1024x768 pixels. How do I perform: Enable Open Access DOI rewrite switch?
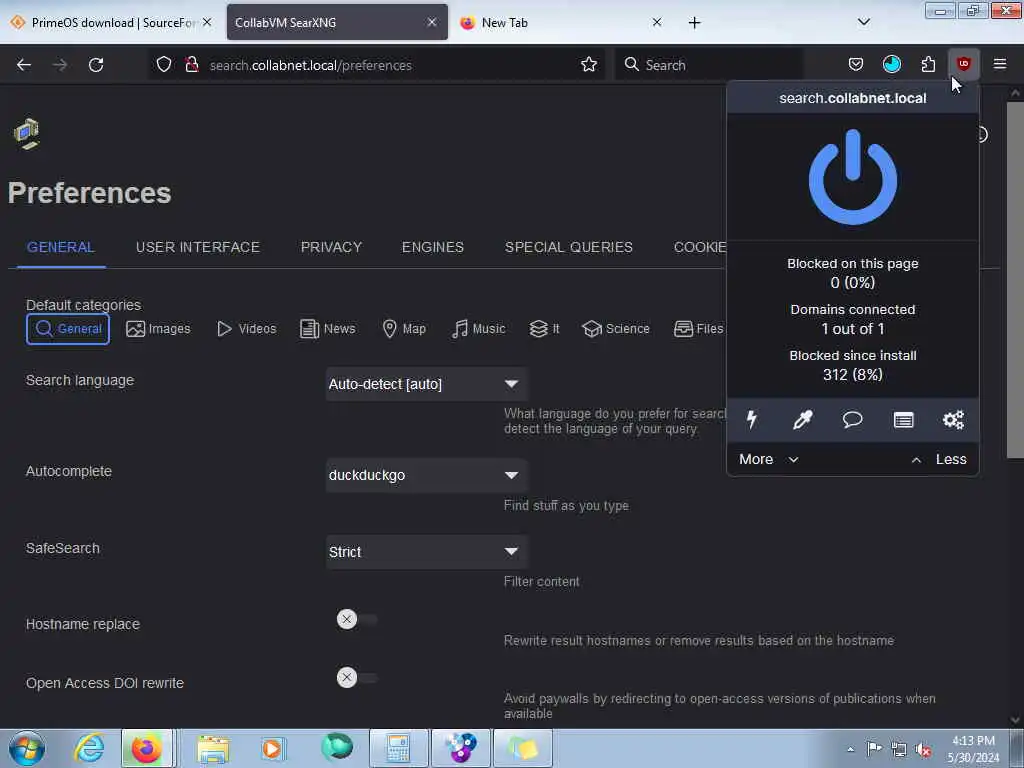point(357,677)
